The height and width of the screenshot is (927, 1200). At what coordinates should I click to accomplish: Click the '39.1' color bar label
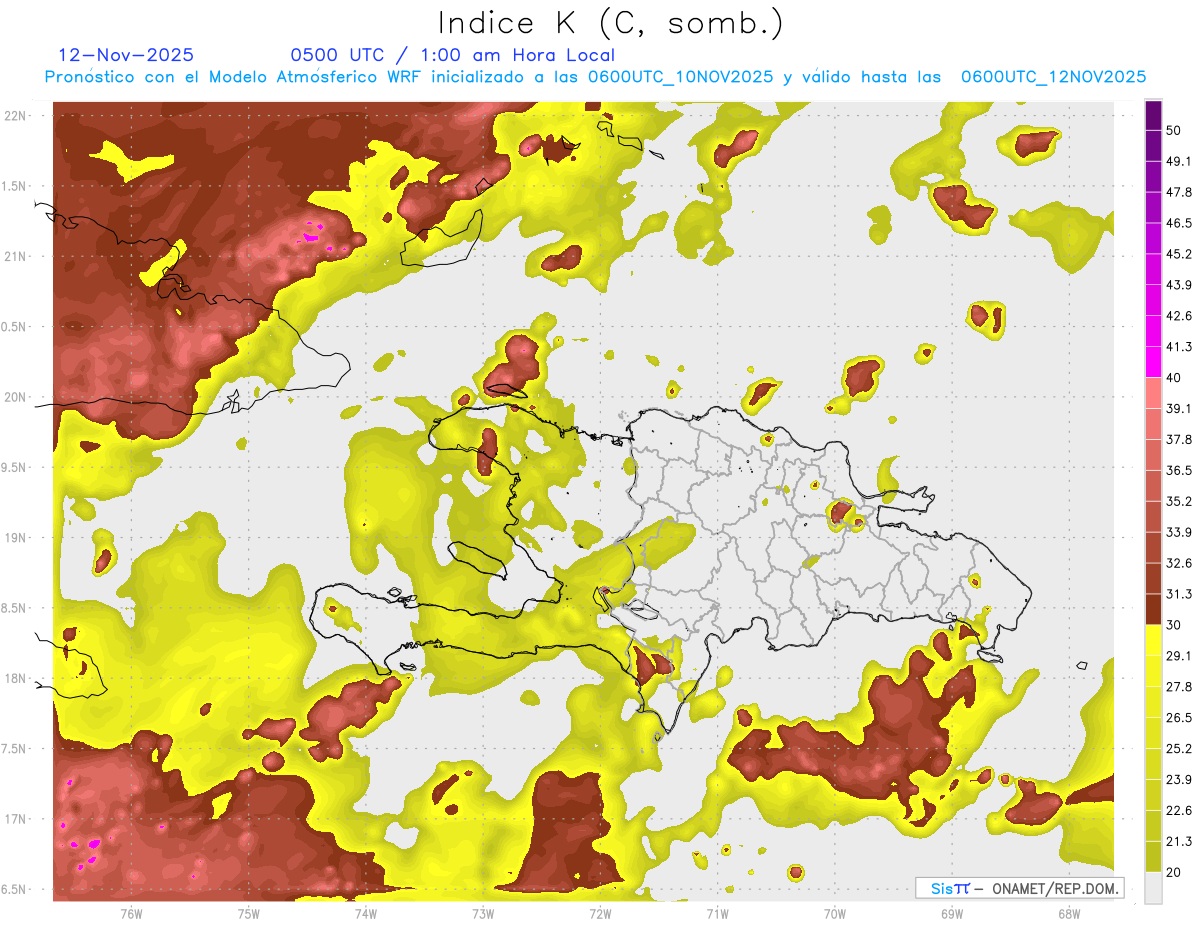pyautogui.click(x=1178, y=408)
